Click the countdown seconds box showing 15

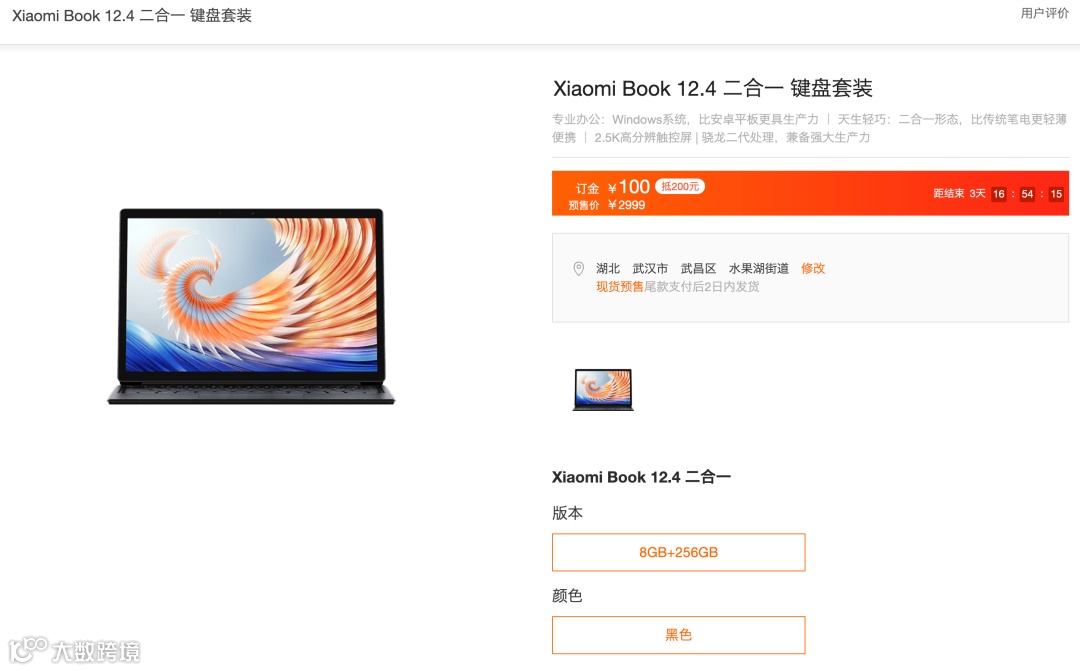point(1056,194)
